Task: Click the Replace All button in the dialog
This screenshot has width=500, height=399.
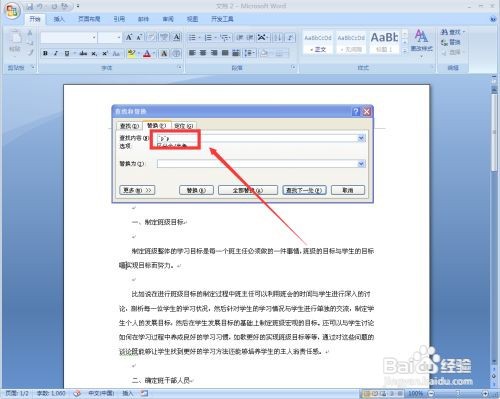Action: click(248, 190)
